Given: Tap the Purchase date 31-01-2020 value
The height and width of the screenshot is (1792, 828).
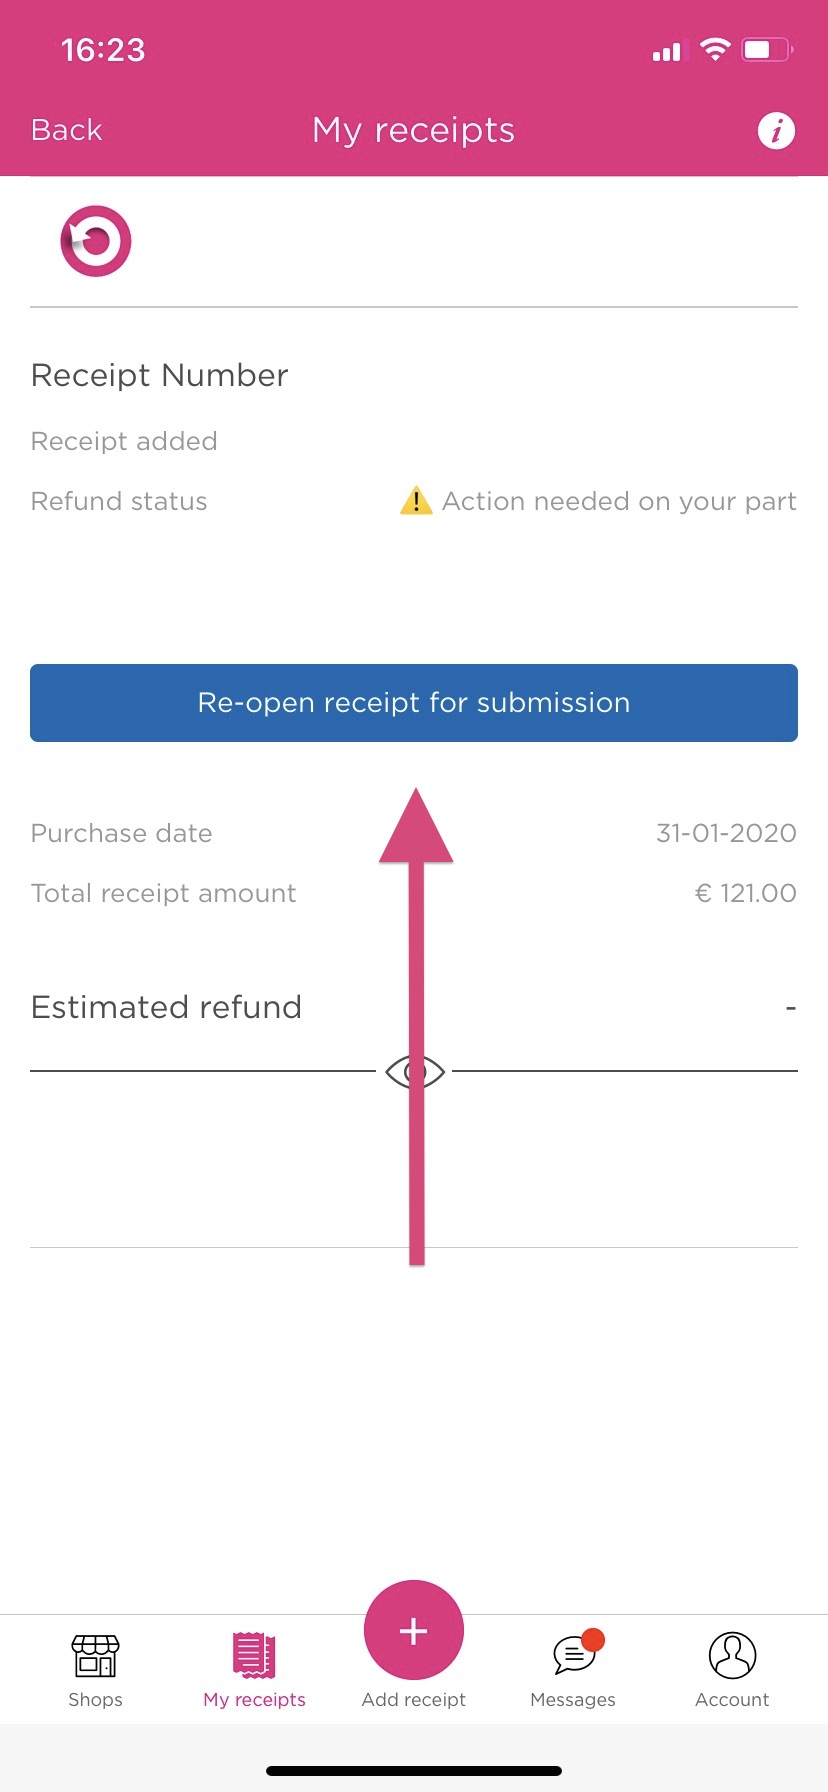Looking at the screenshot, I should click(x=726, y=833).
